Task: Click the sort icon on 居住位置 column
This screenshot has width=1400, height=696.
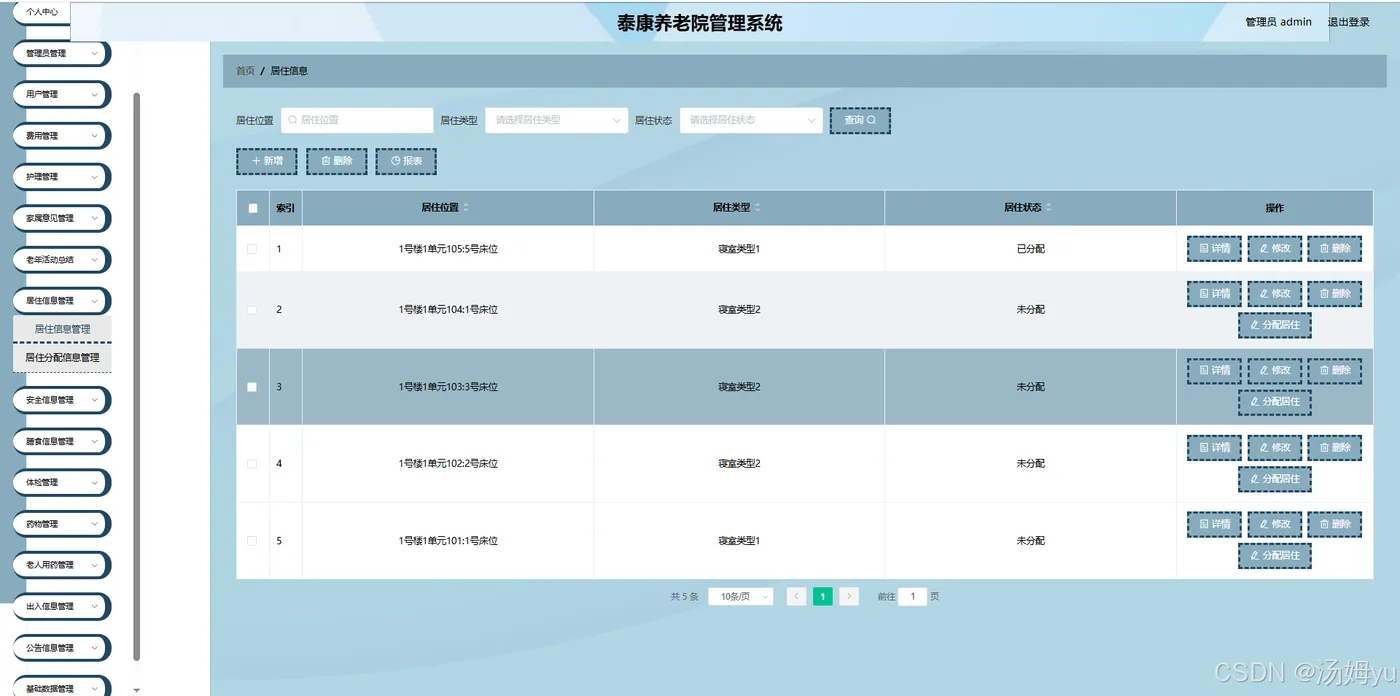Action: coord(466,208)
